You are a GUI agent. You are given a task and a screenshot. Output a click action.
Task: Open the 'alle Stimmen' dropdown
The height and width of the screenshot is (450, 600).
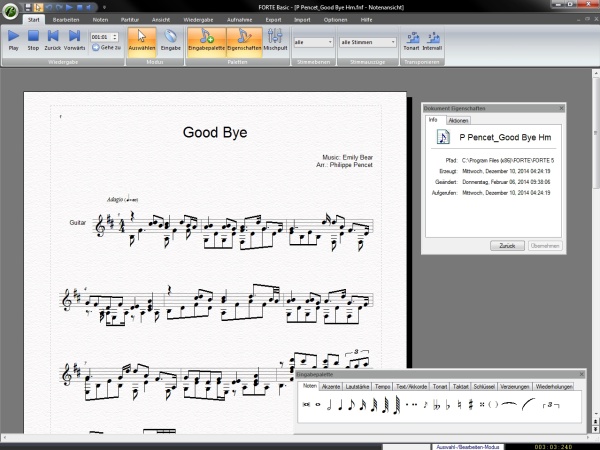point(368,42)
